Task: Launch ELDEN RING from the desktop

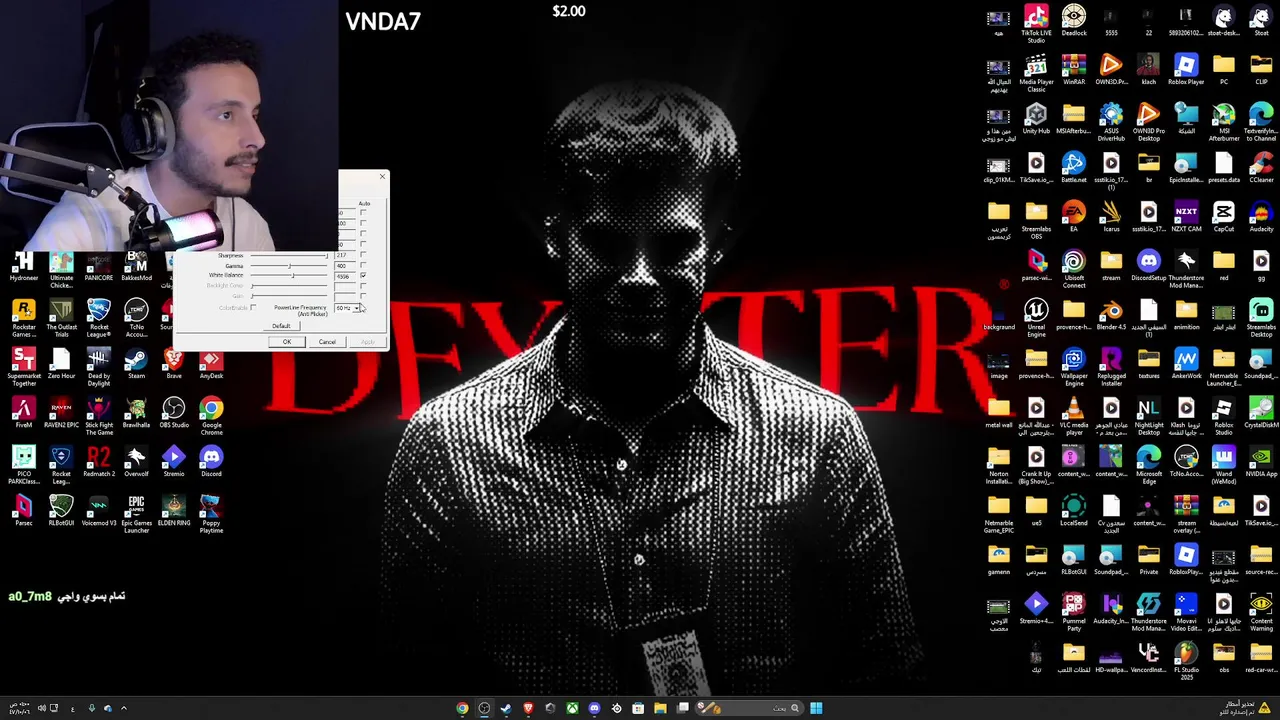Action: point(174,511)
